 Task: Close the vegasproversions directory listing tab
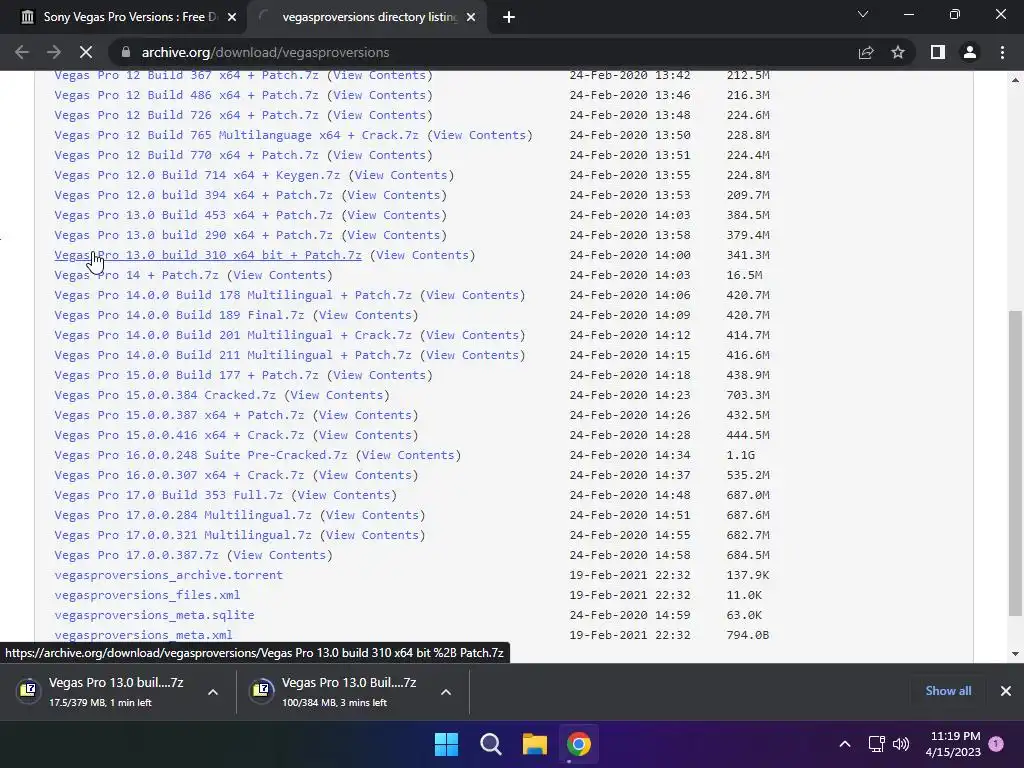tap(471, 17)
